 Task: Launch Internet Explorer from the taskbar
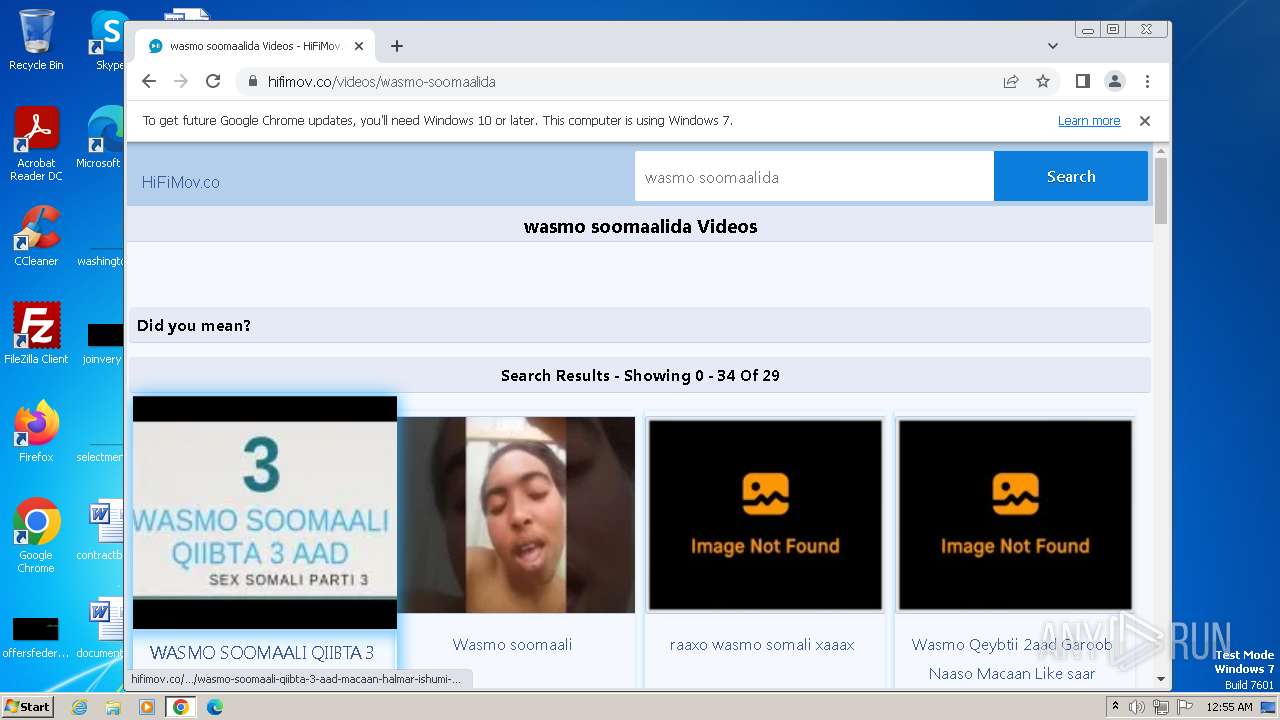(80, 707)
